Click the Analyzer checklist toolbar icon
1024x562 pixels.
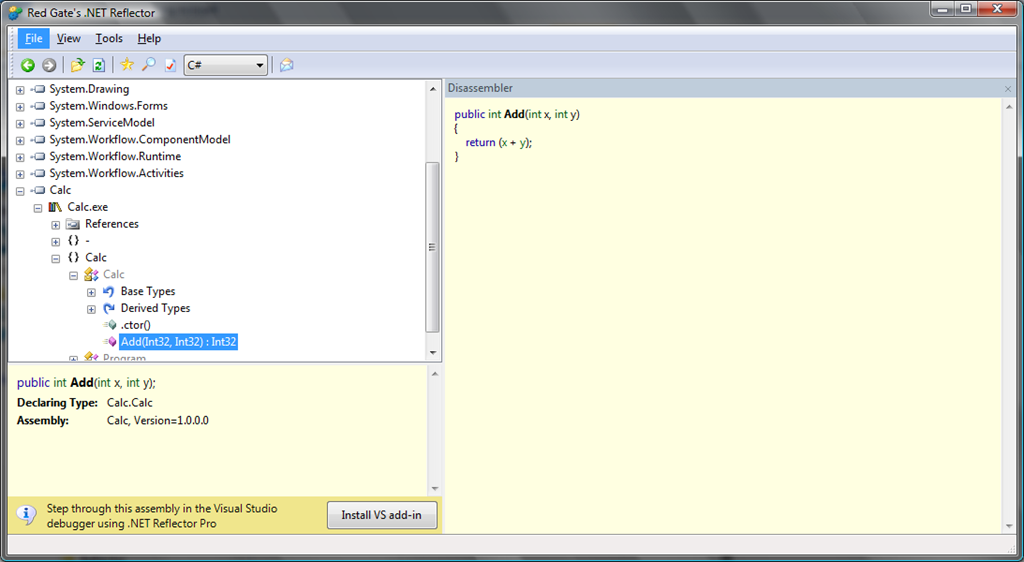pos(170,65)
